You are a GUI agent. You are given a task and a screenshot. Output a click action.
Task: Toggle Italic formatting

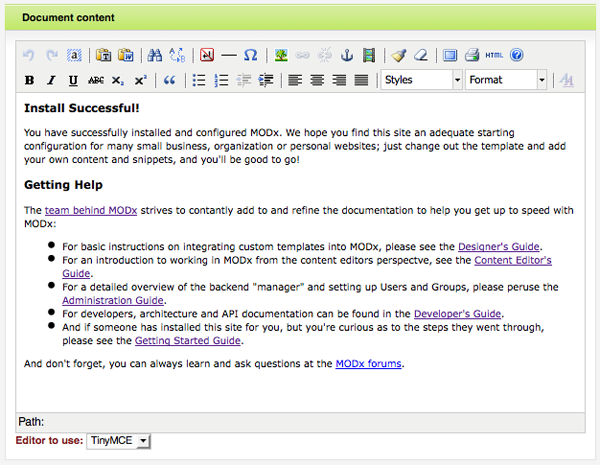click(x=51, y=80)
